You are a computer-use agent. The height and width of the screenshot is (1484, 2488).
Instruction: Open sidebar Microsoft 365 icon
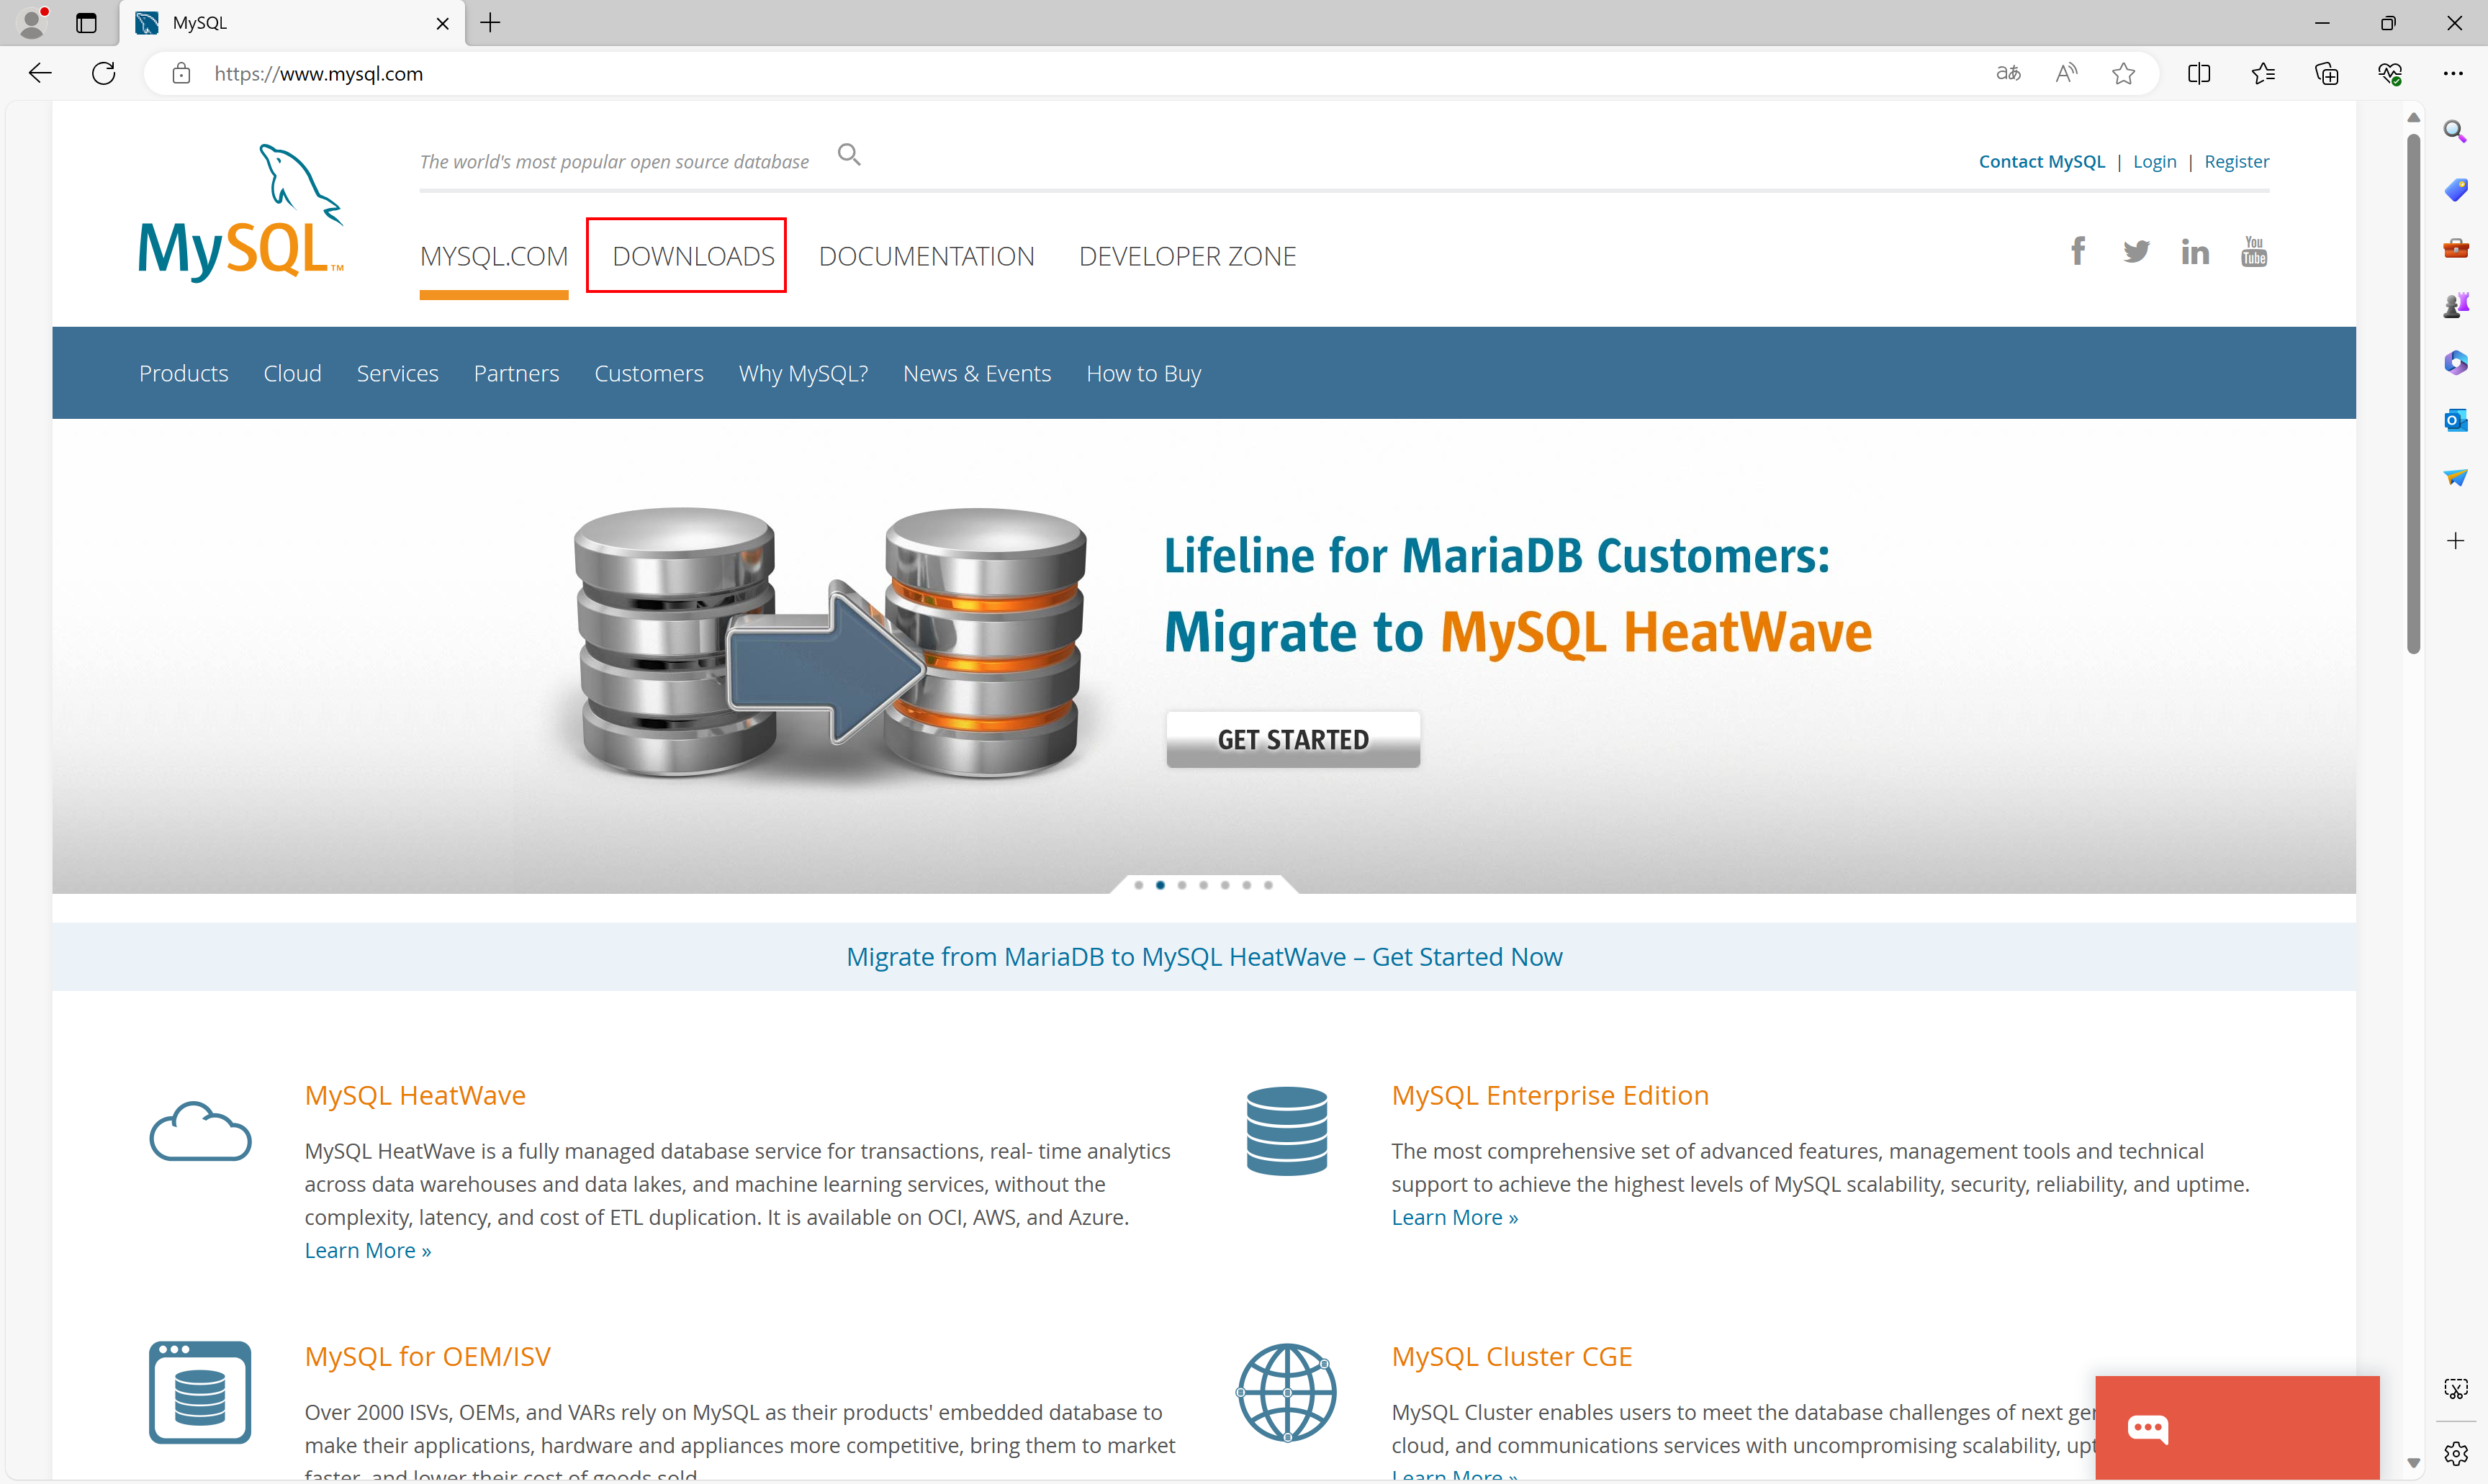coord(2455,362)
